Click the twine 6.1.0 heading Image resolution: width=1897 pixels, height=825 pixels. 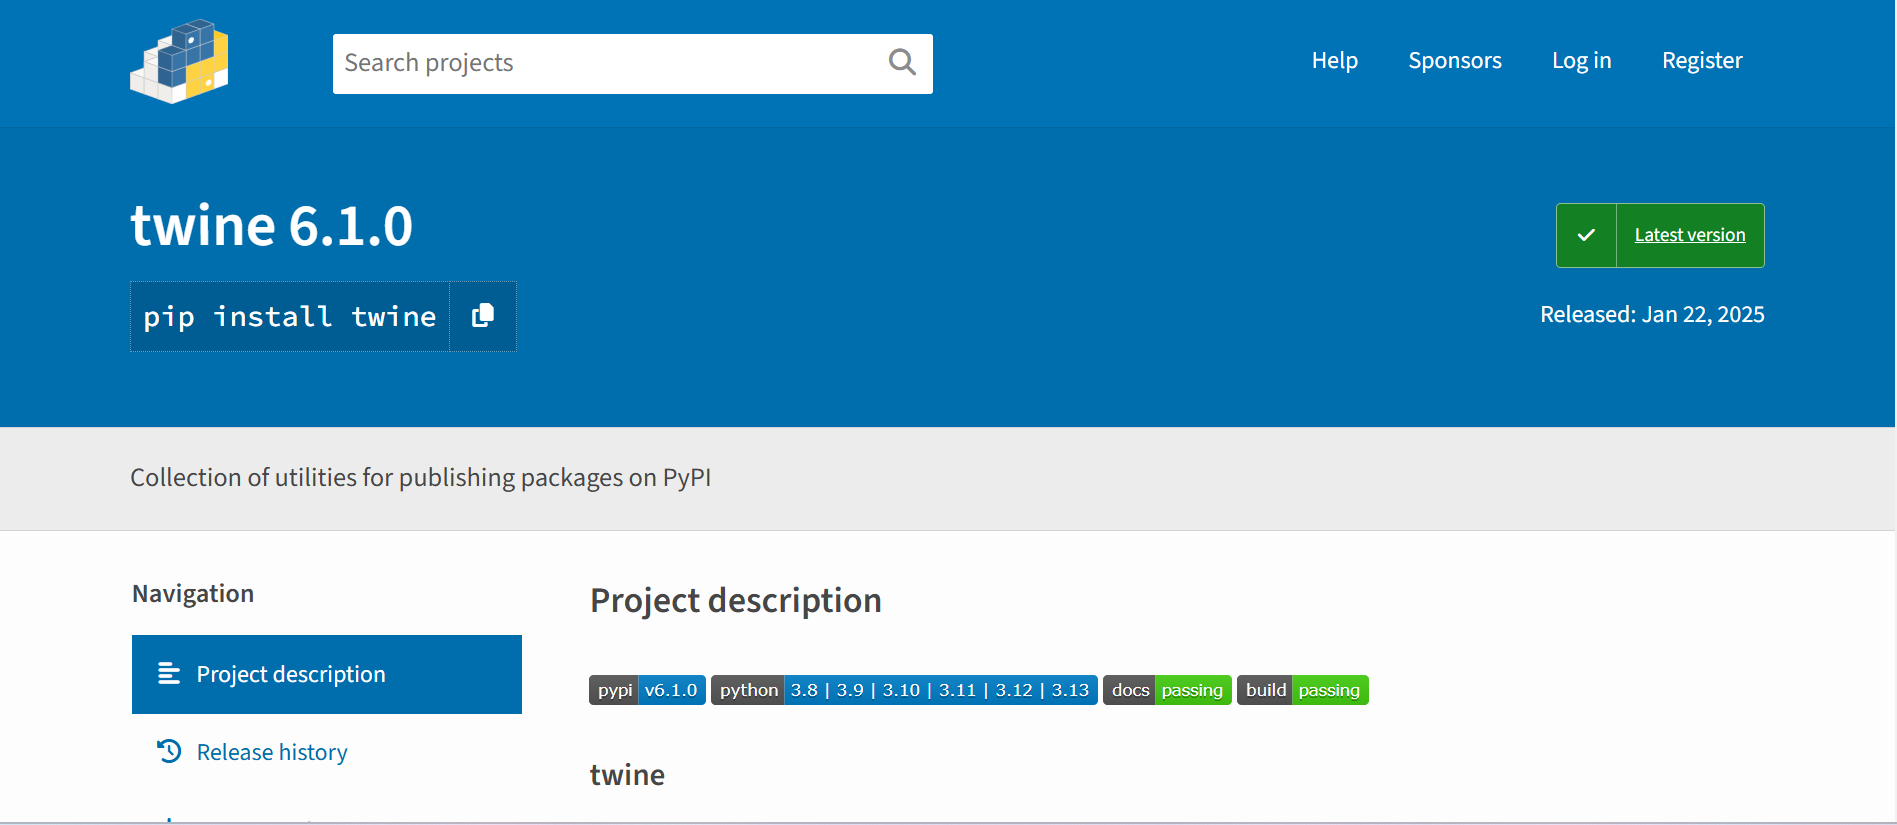pyautogui.click(x=271, y=225)
